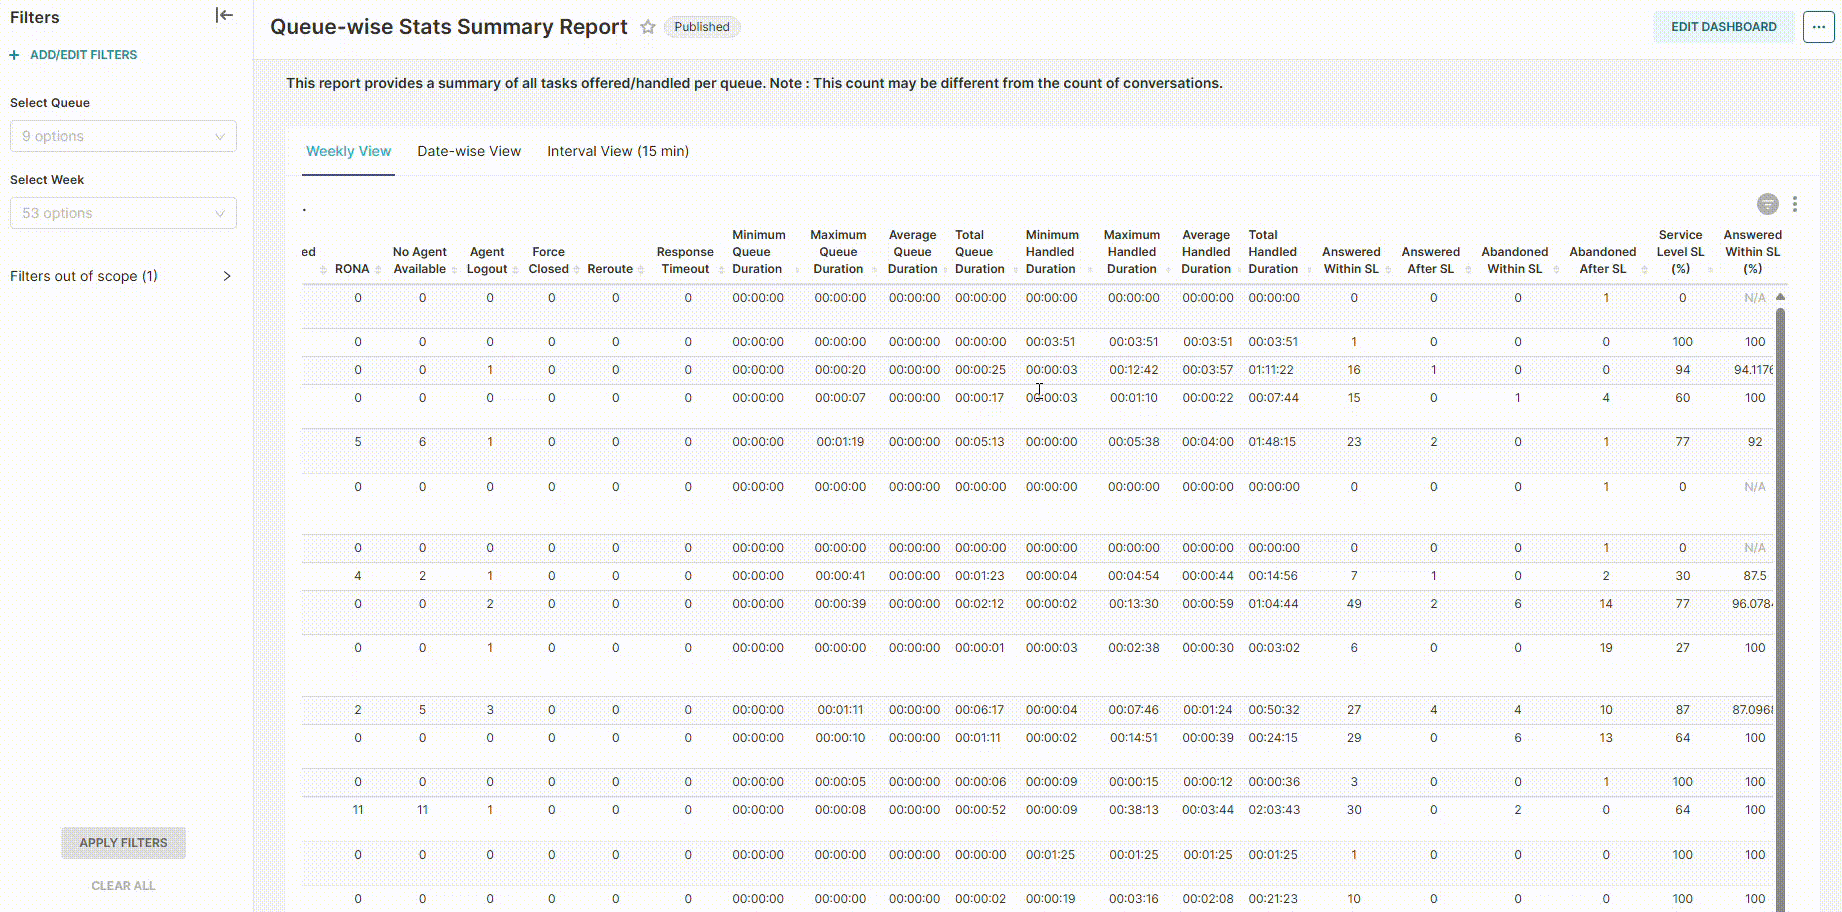The image size is (1842, 912).
Task: Collapse the Filters side panel
Action: tap(224, 15)
